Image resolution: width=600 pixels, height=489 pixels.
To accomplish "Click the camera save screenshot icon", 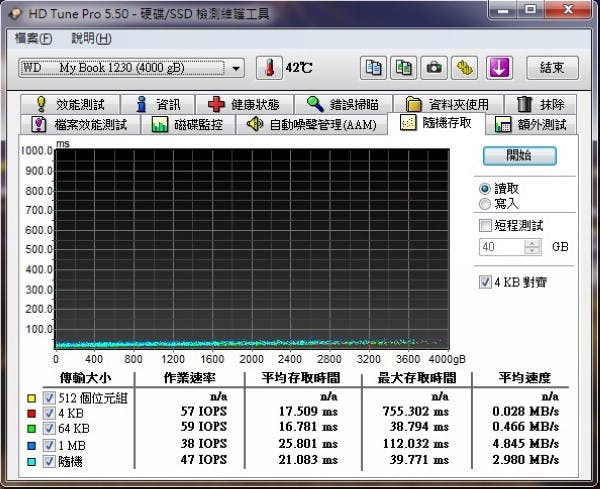I will pos(434,68).
